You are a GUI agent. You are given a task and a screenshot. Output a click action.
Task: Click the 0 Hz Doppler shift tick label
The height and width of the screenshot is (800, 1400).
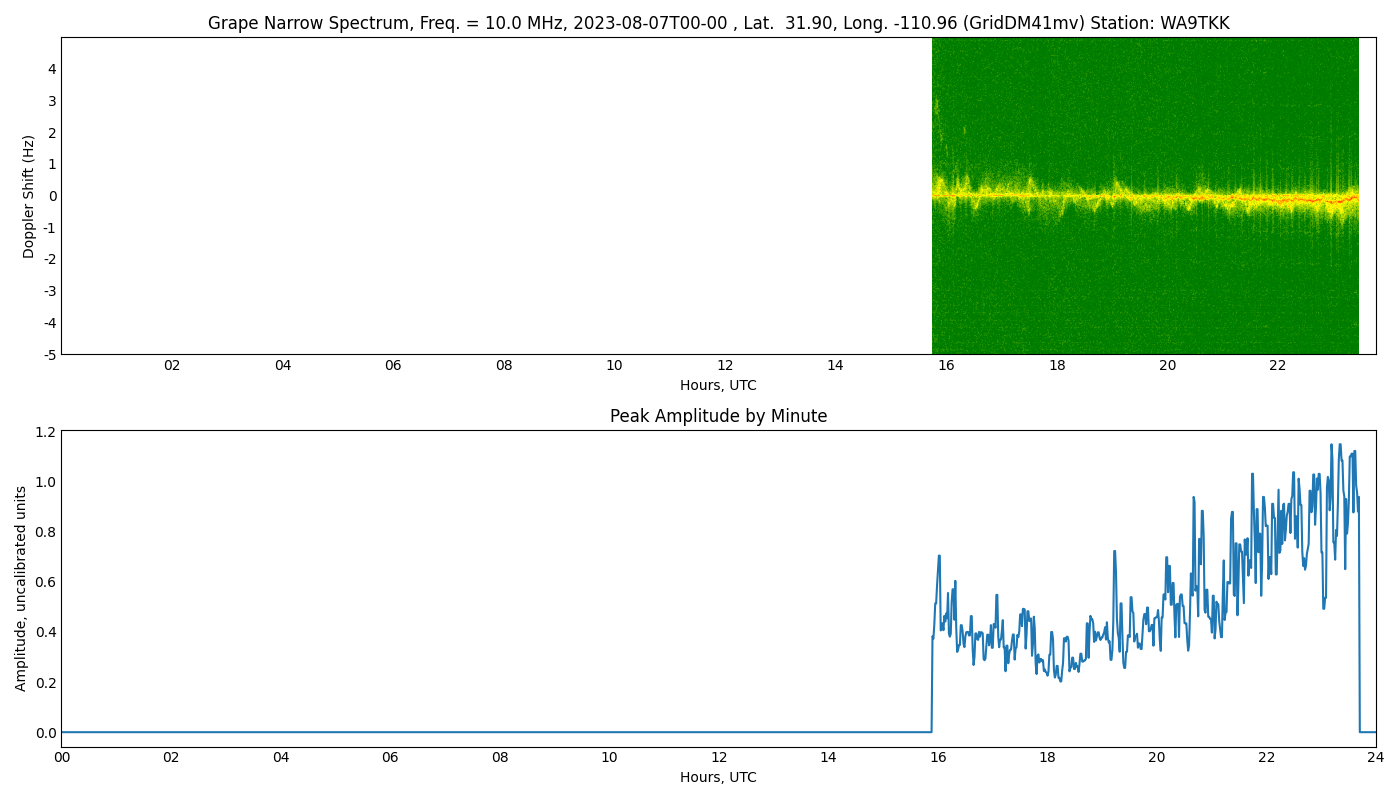51,196
